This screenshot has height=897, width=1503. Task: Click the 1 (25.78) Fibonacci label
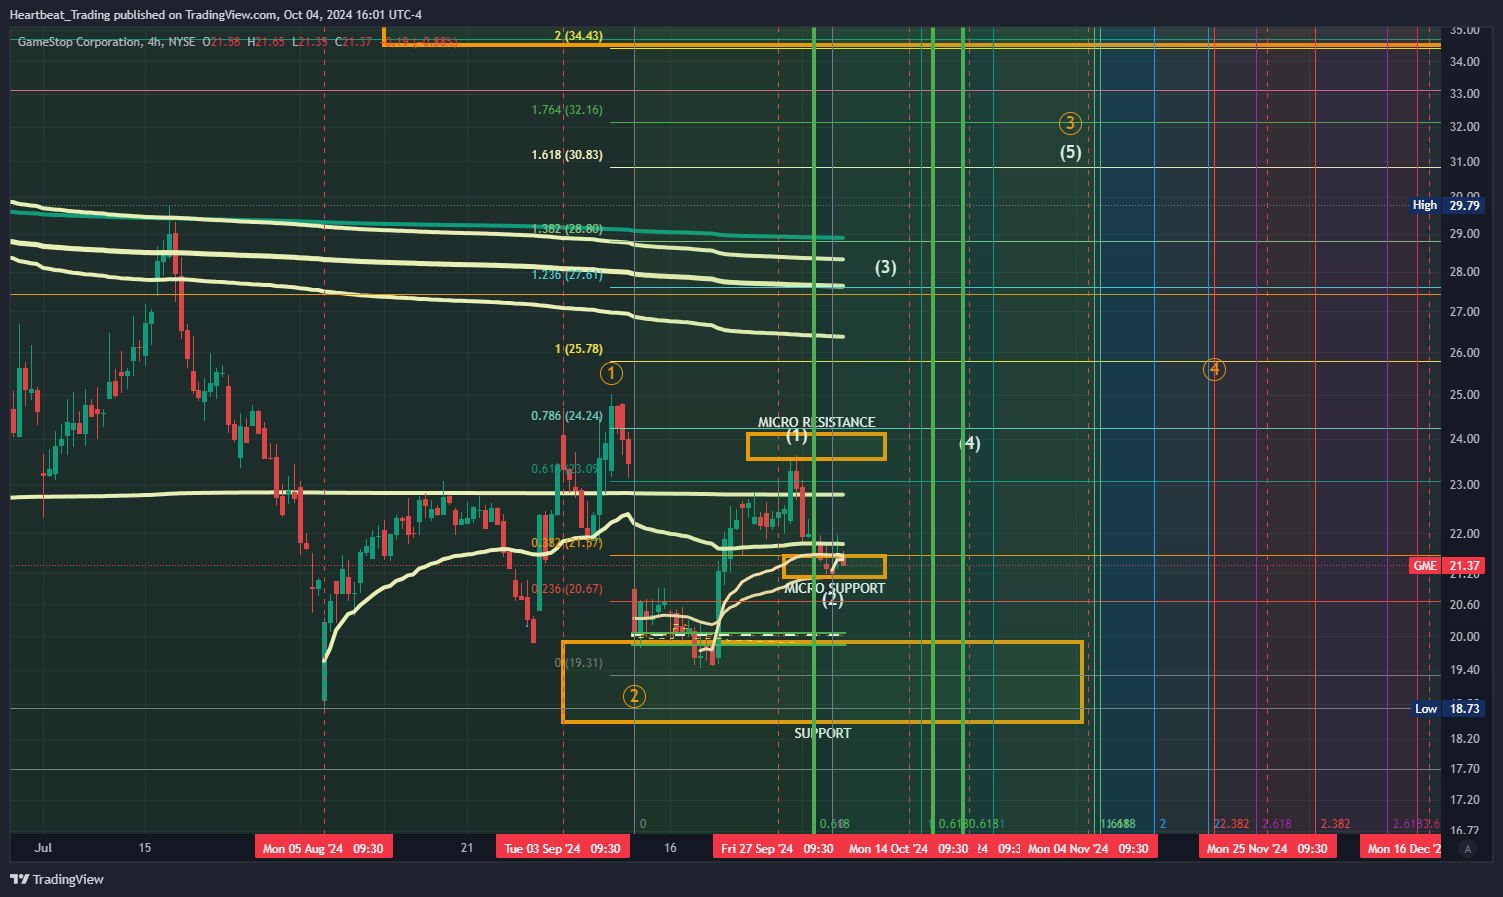(x=579, y=349)
